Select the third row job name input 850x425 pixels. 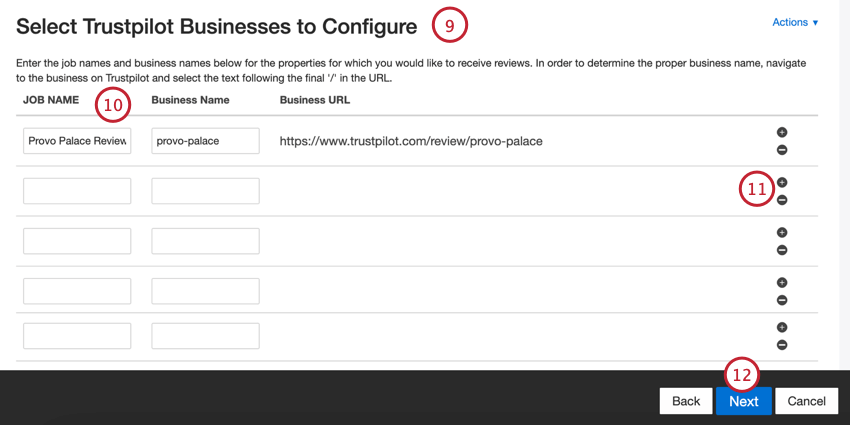tap(77, 241)
